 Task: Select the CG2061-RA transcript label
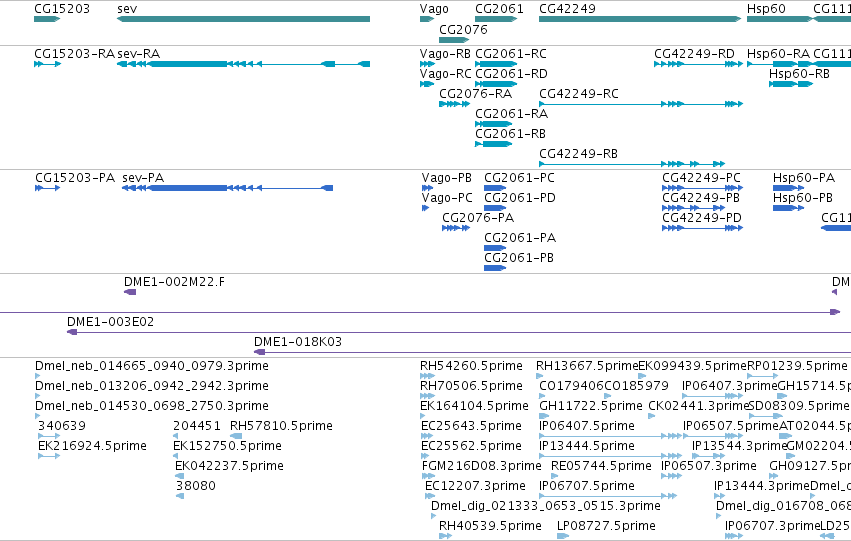click(x=511, y=114)
